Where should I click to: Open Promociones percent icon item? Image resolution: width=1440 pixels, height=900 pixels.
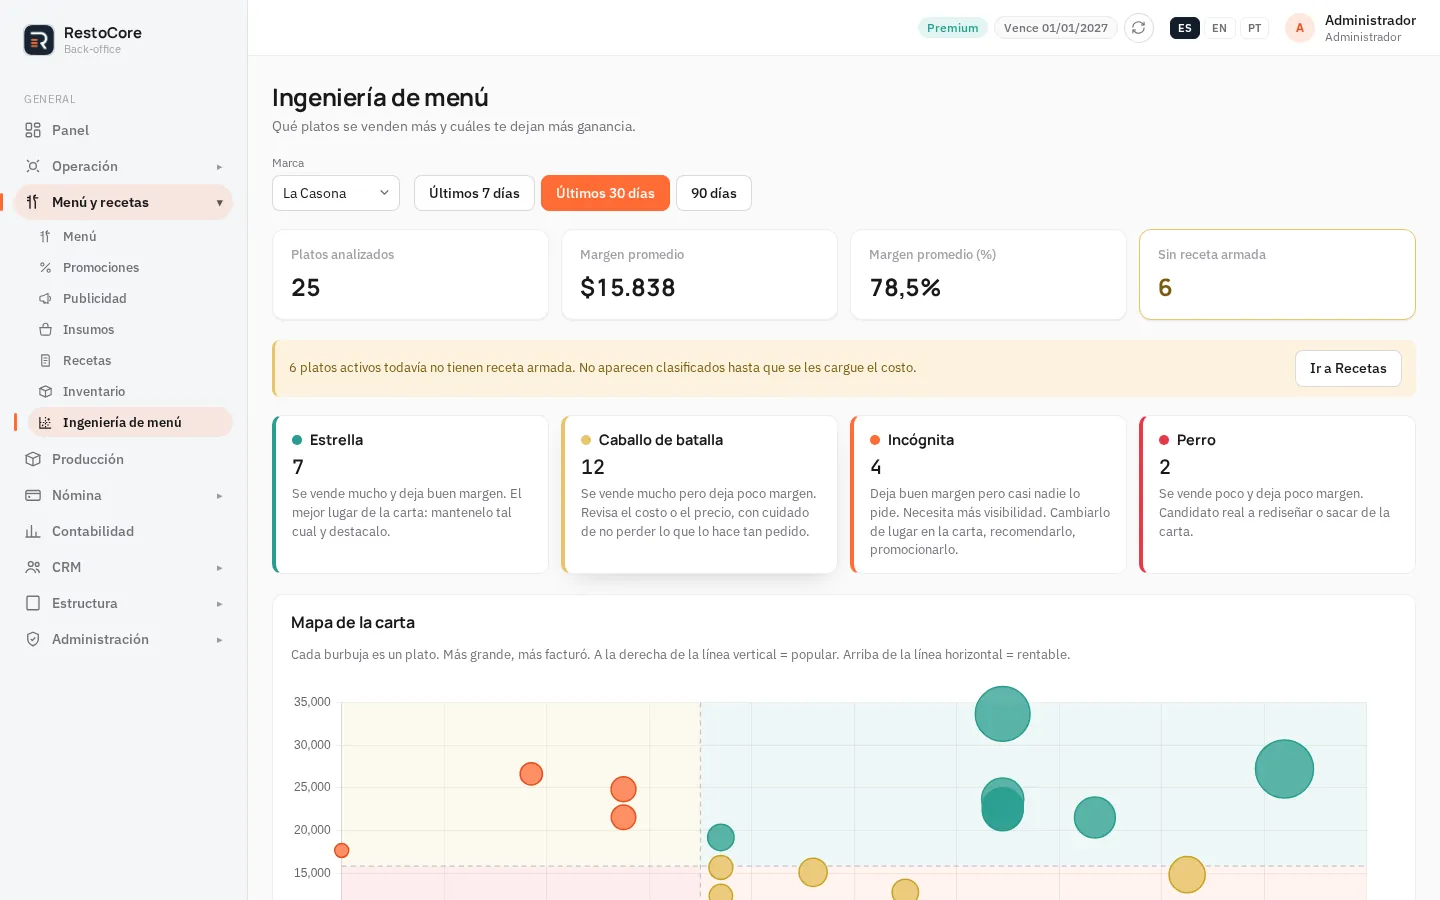click(45, 267)
